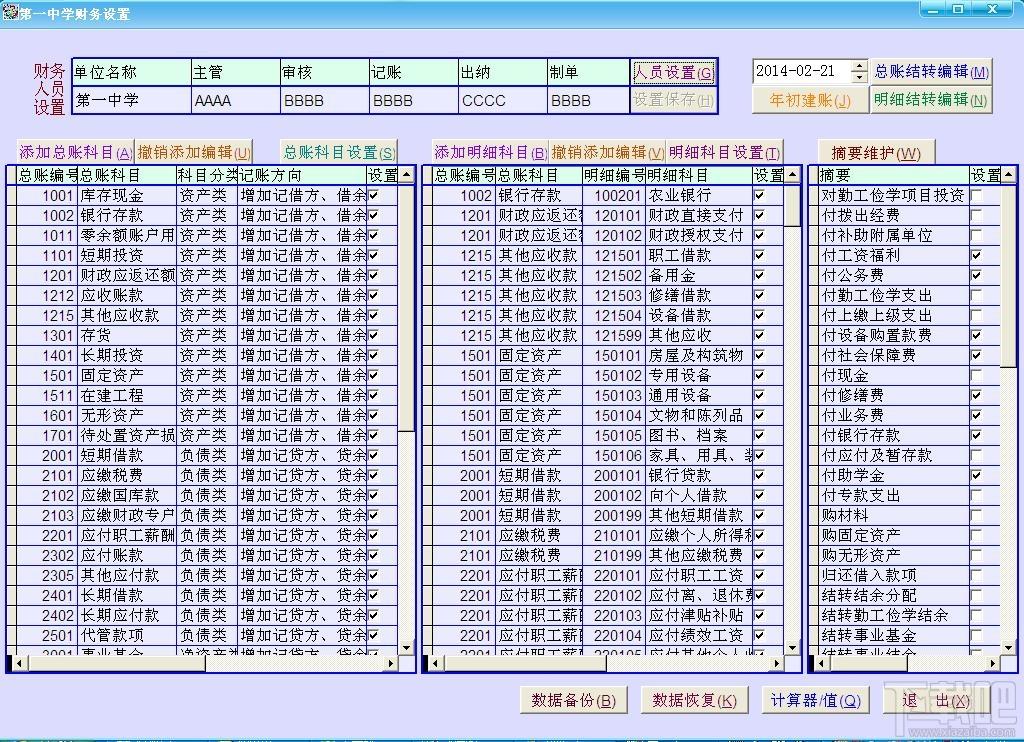Click 添加明细科目(B) button
This screenshot has width=1024, height=742.
coord(490,153)
